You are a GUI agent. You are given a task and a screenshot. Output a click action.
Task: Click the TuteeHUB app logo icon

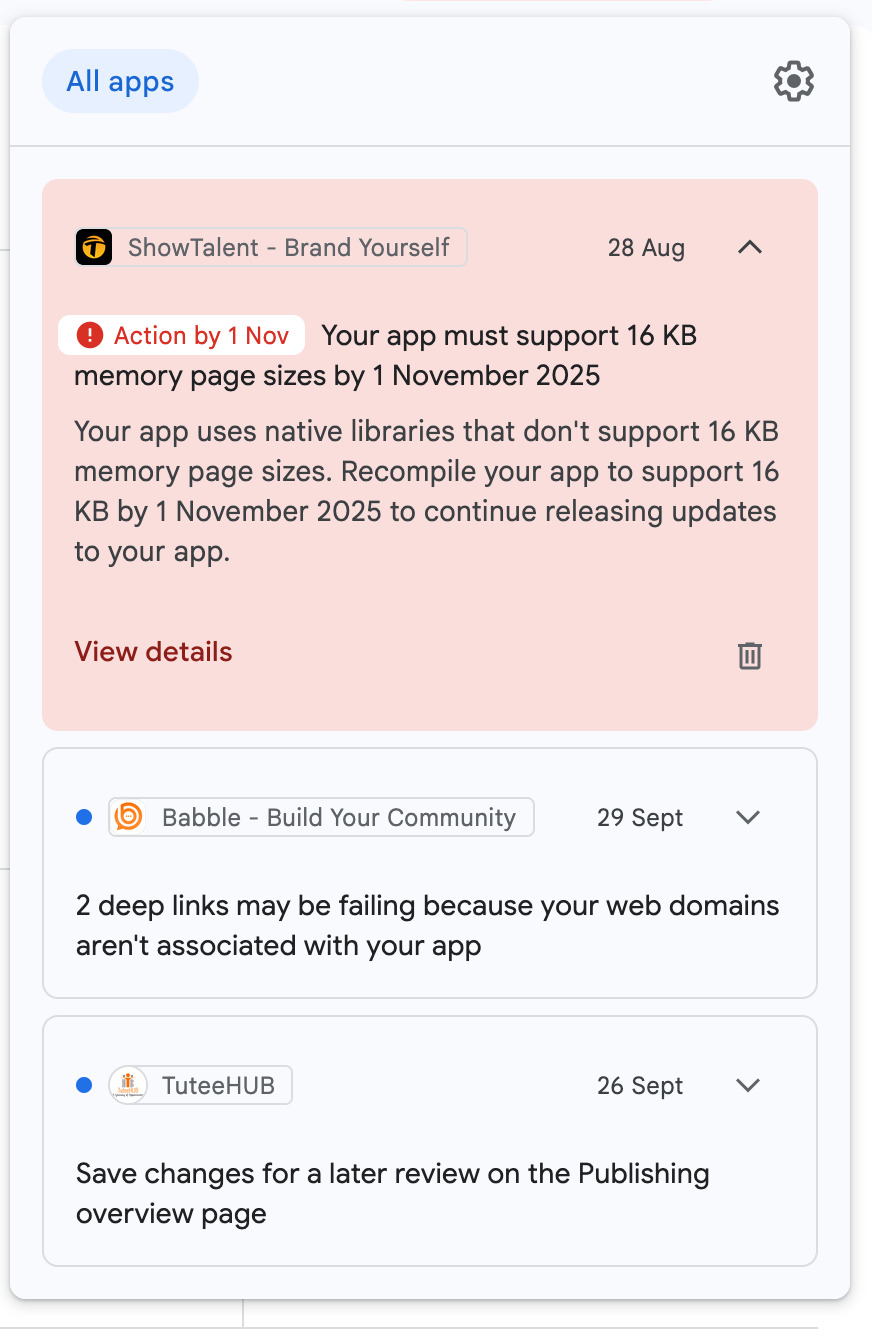(128, 1085)
